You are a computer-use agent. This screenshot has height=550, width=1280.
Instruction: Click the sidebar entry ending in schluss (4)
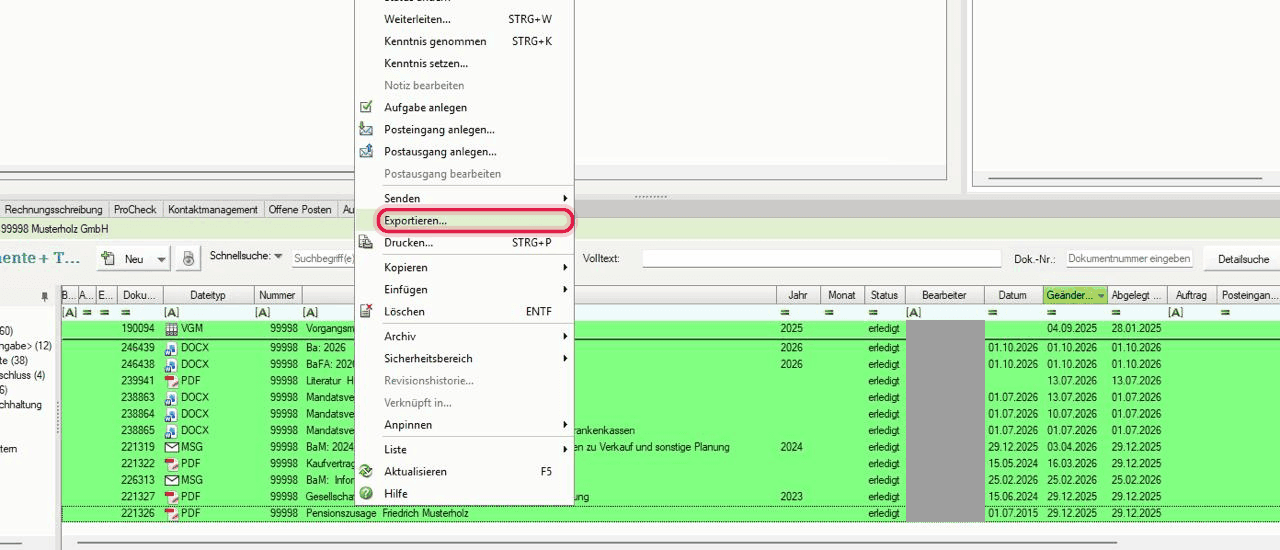23,376
